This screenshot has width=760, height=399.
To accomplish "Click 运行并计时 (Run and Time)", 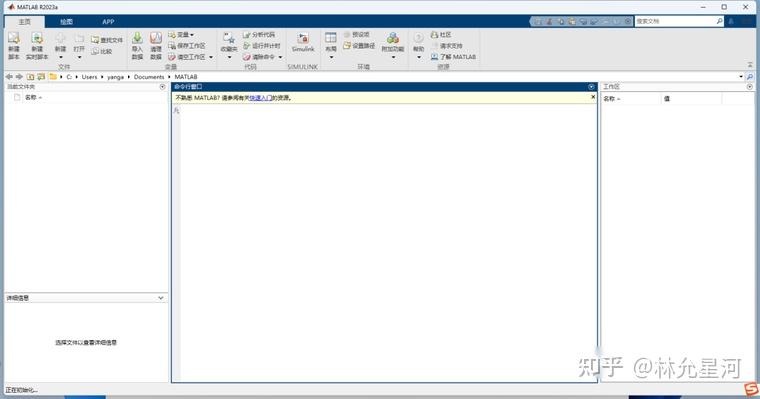I will click(x=262, y=46).
